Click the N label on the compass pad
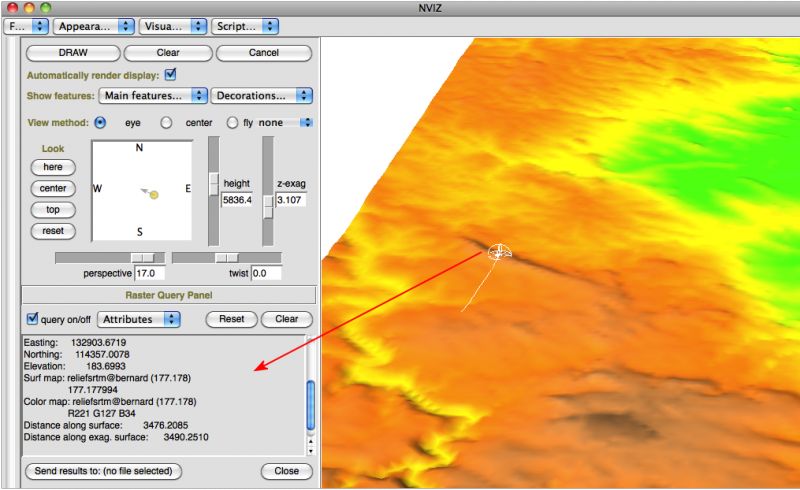 click(x=139, y=148)
